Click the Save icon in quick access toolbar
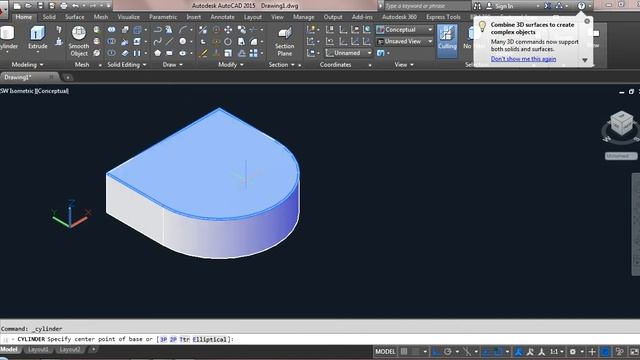 (40, 6)
